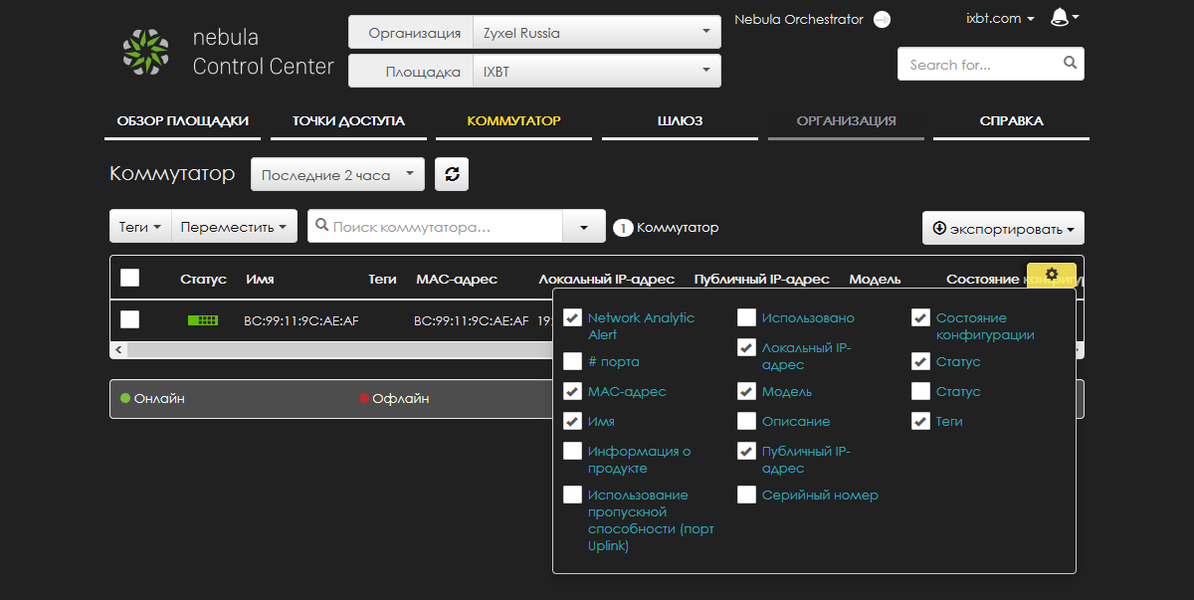
Task: Click the Nebula Orchestrator round icon
Action: point(882,20)
